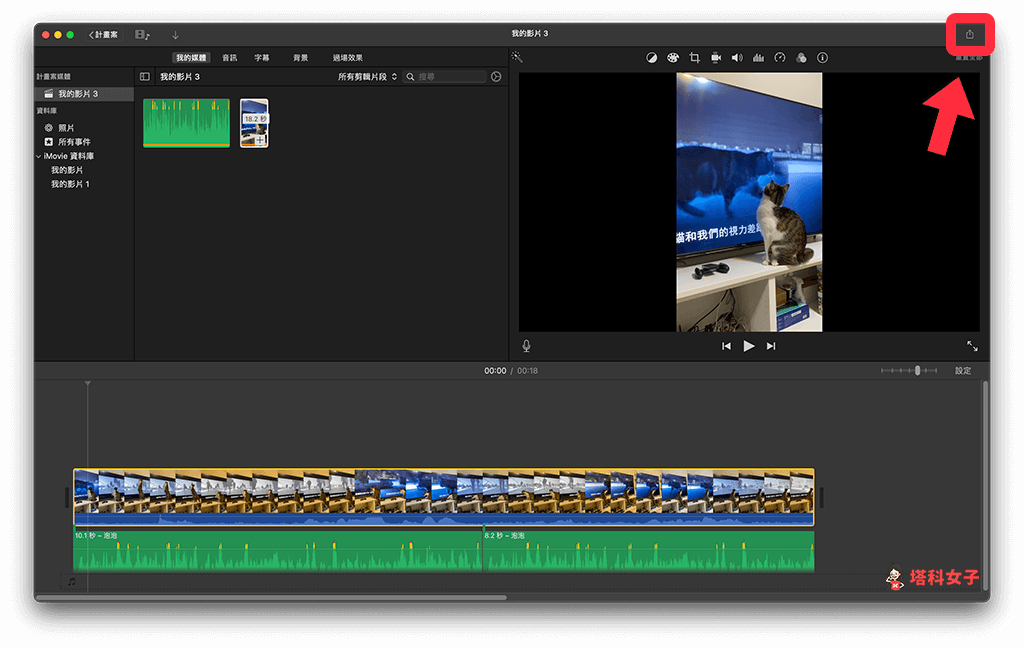This screenshot has width=1024, height=647.
Task: Open the volume adjustment tool
Action: [737, 57]
